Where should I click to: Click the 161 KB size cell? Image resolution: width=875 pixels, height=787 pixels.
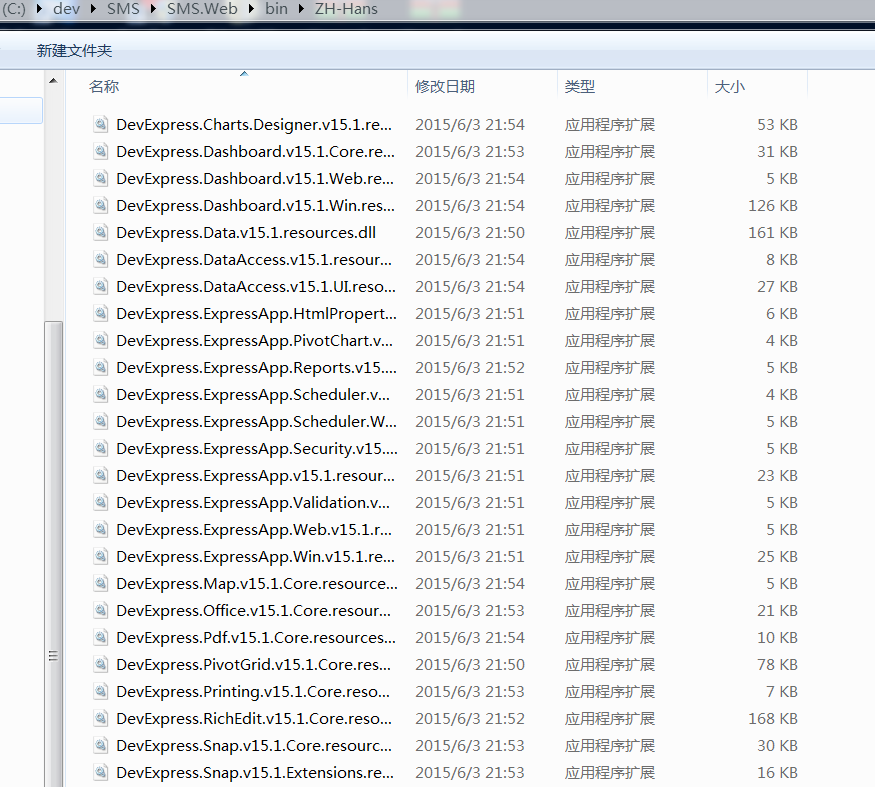[x=773, y=232]
